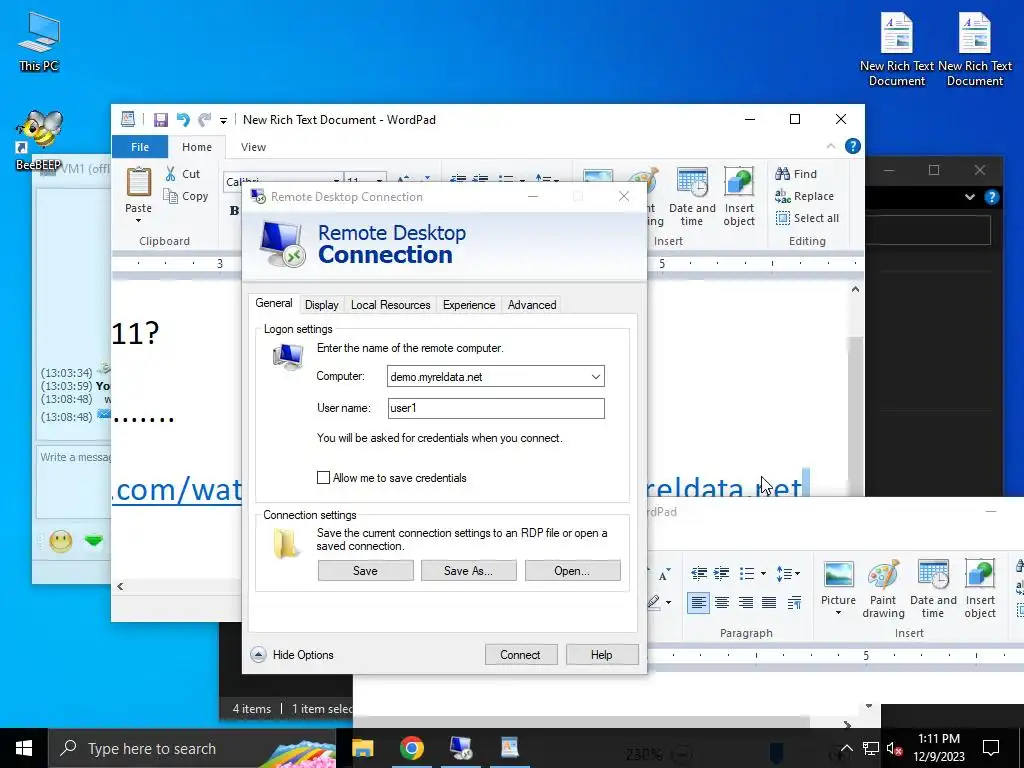Start a bulleted list in lower WordPad ribbon
The image size is (1024, 768).
coord(746,573)
